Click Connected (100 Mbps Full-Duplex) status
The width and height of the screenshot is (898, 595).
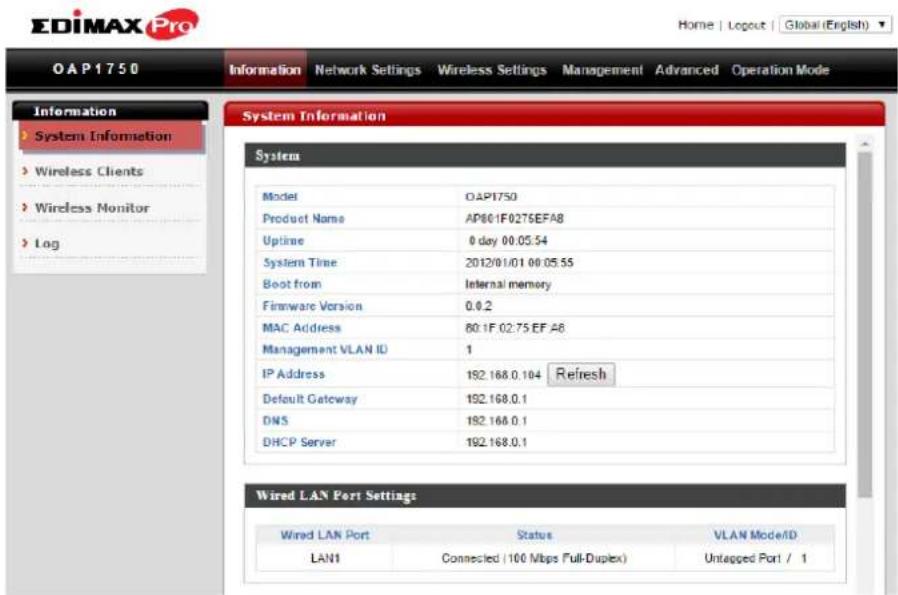point(534,558)
